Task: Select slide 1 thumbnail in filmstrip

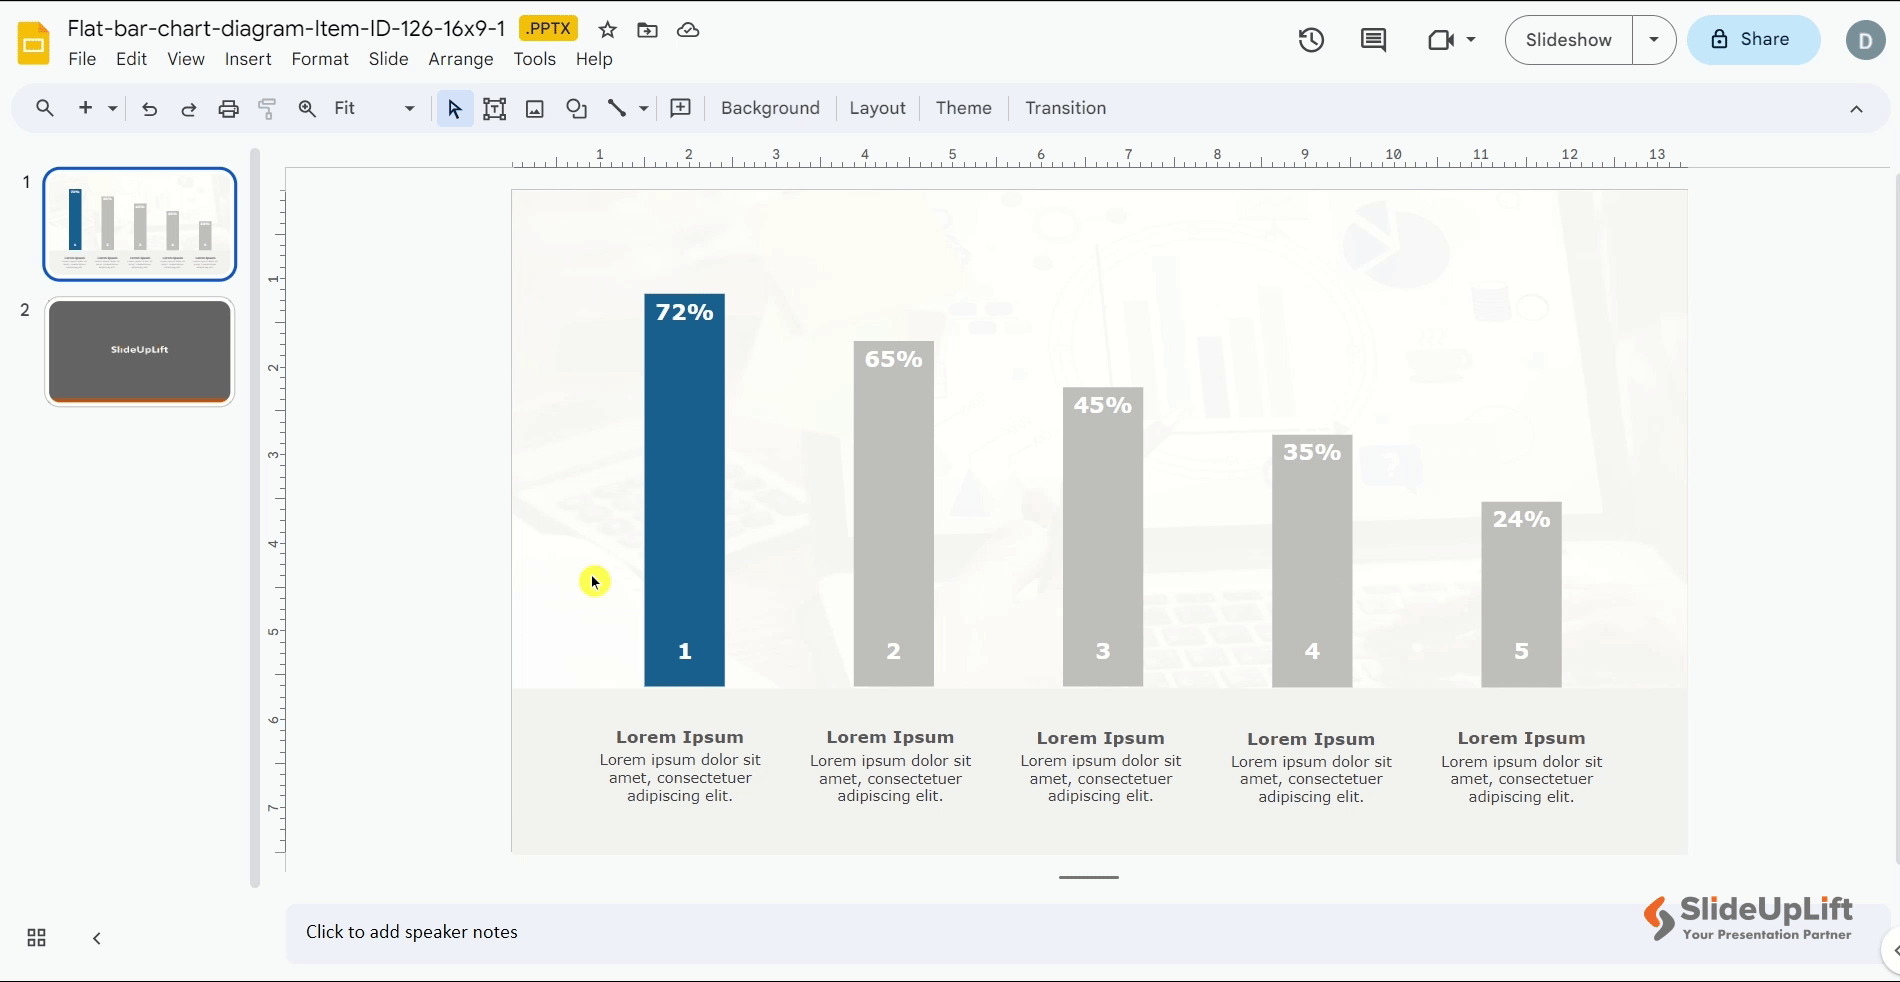Action: click(x=139, y=224)
